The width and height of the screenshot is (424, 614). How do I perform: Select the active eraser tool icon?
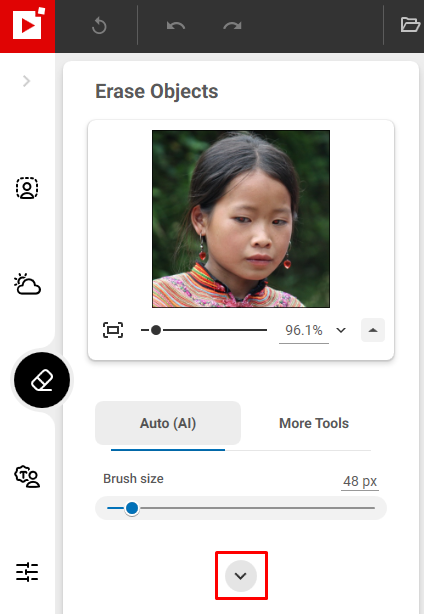[42, 380]
